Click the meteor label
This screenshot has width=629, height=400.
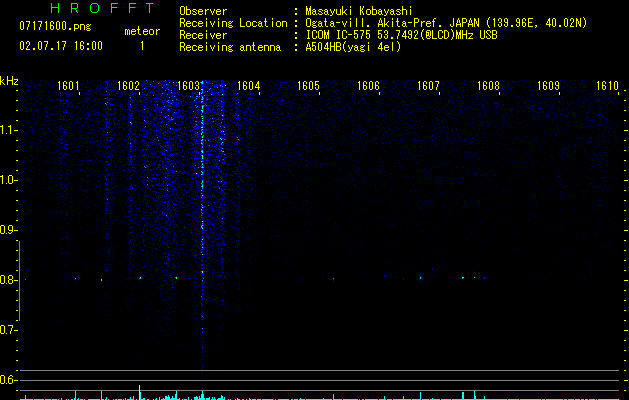(x=142, y=31)
